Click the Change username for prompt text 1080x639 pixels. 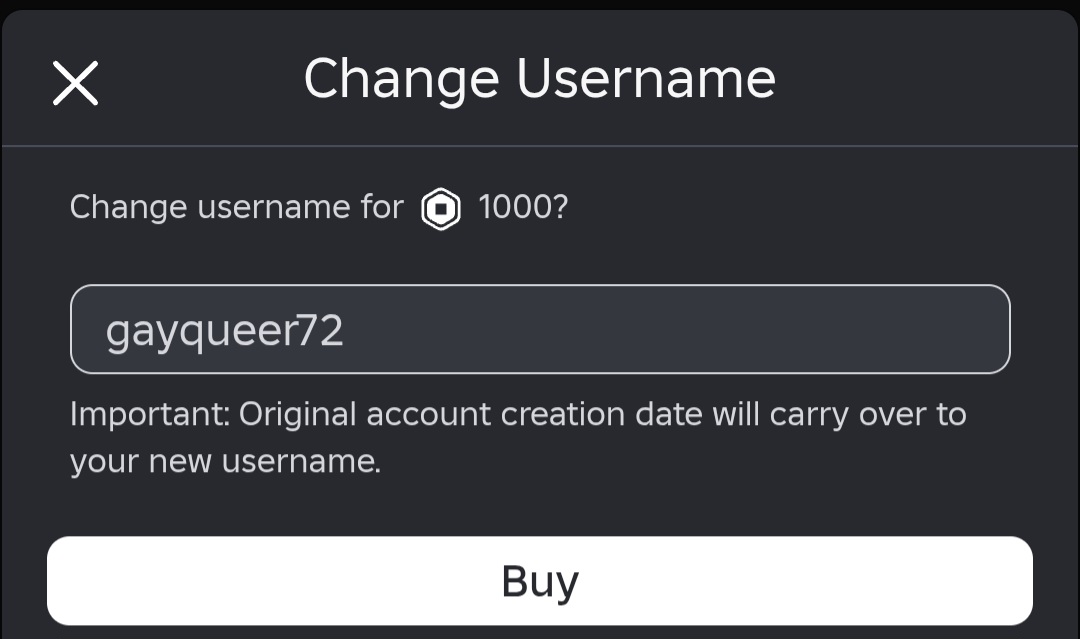[237, 208]
